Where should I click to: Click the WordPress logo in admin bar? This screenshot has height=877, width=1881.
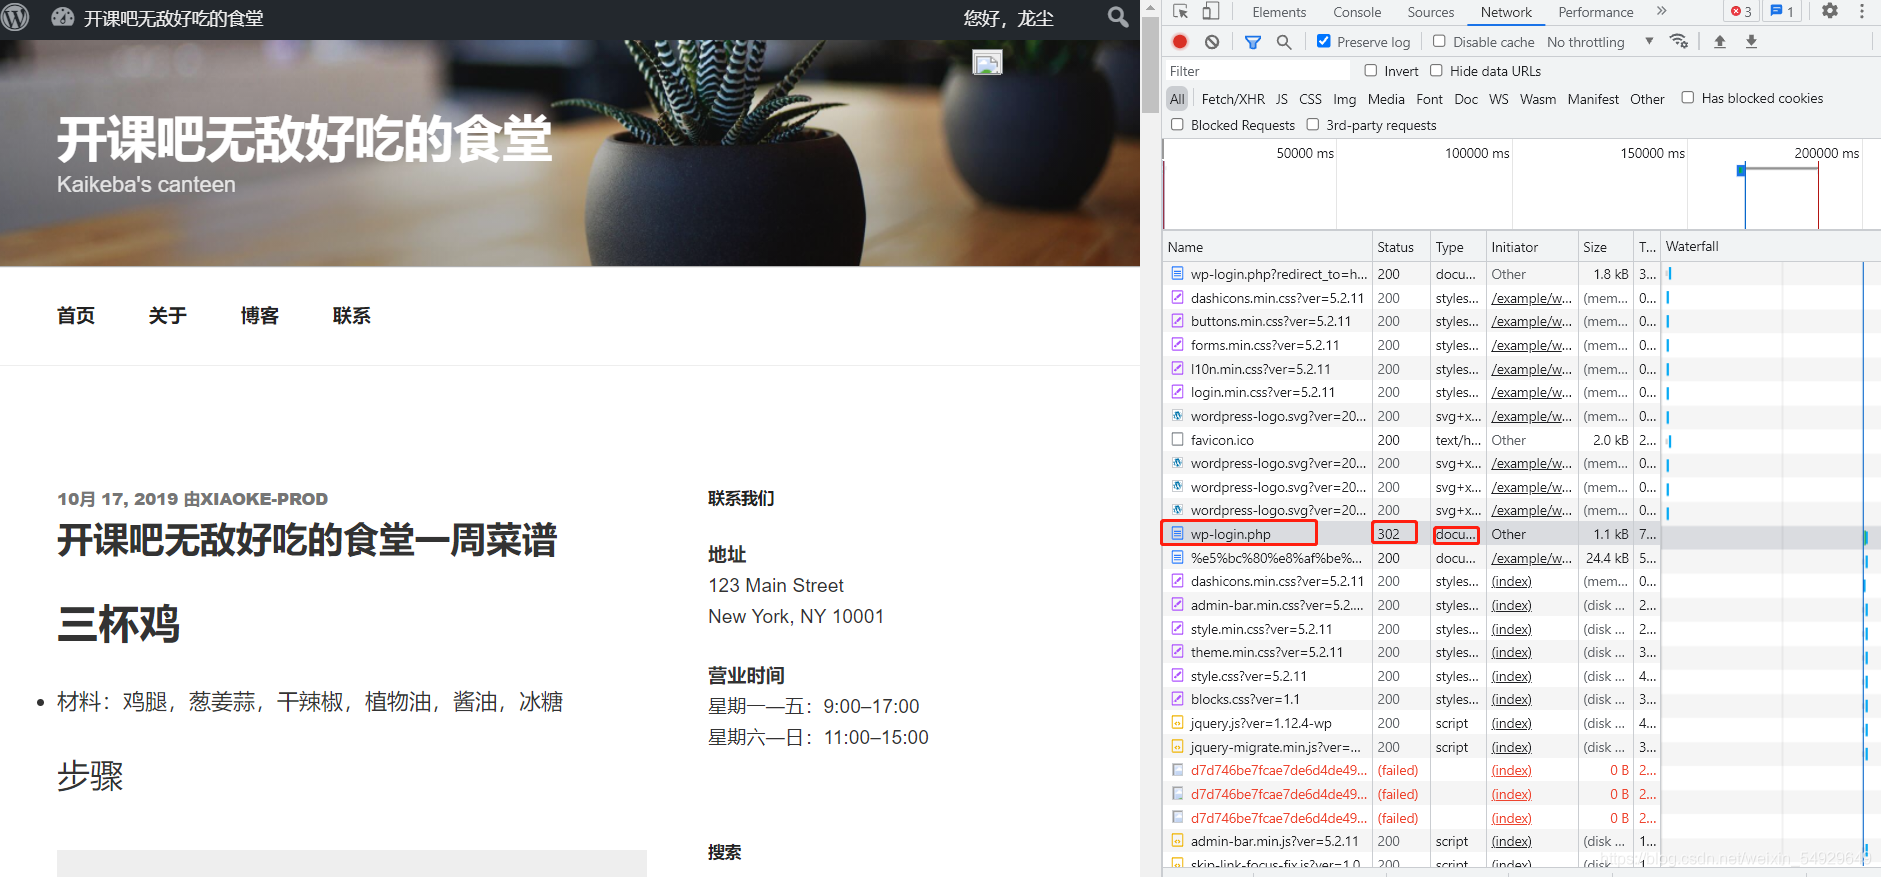15,17
